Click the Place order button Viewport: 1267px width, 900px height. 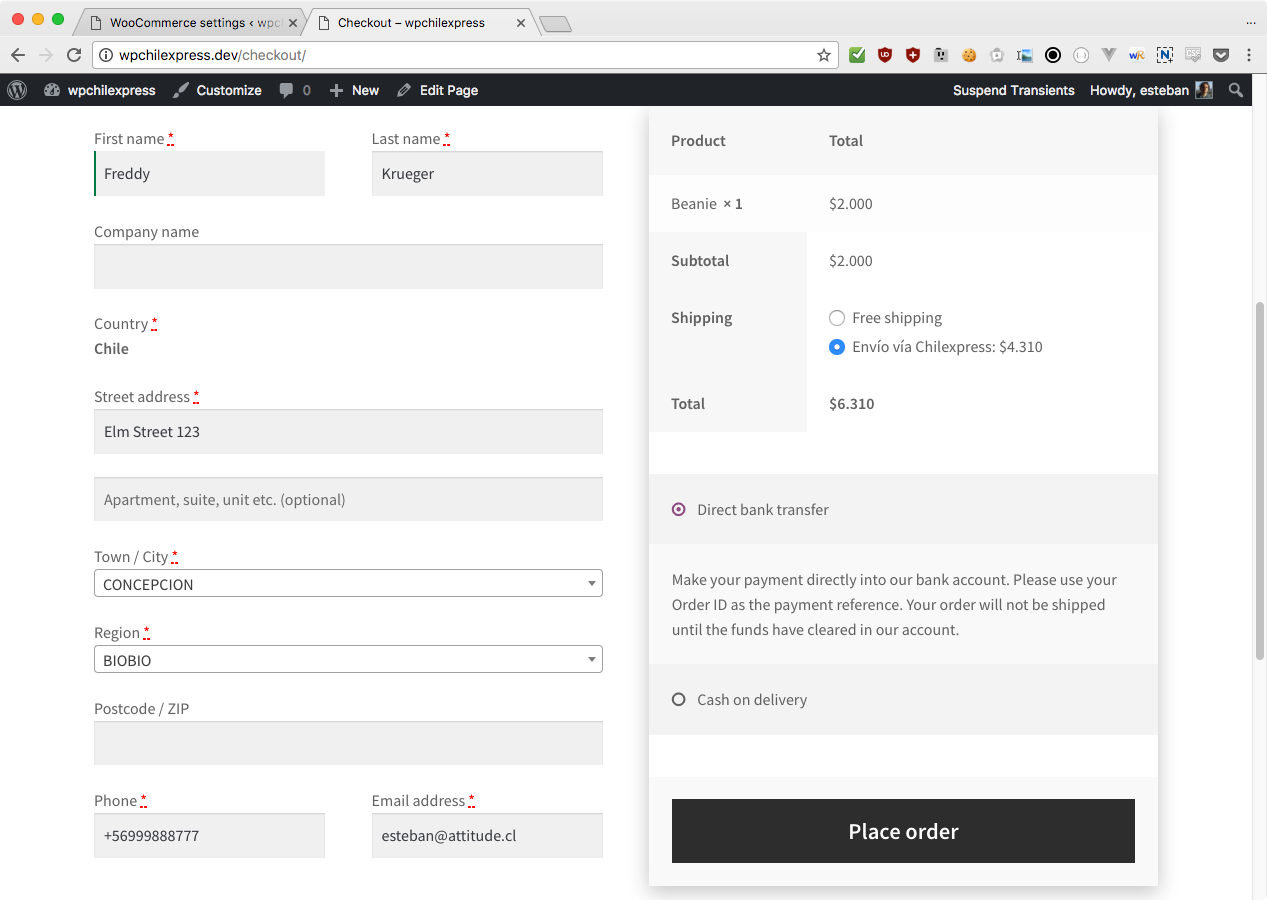[903, 831]
